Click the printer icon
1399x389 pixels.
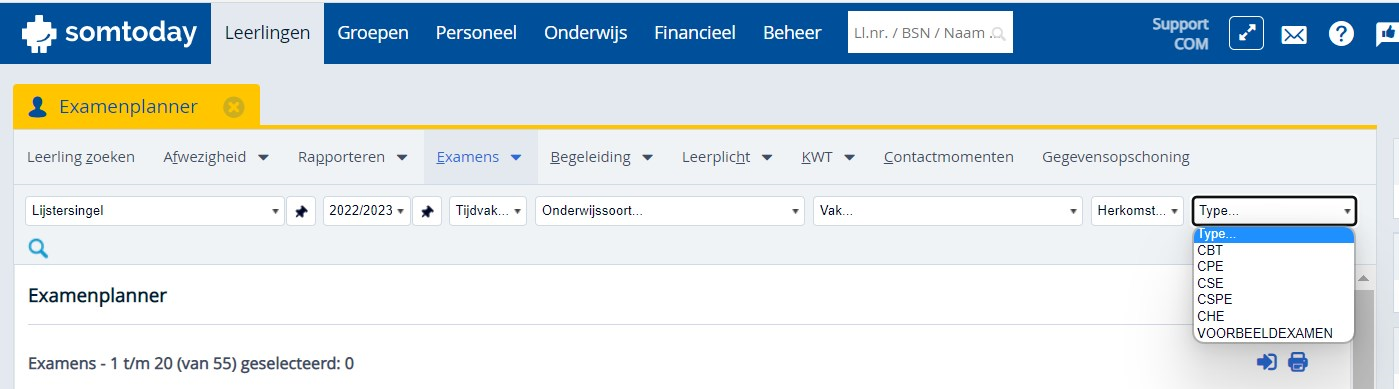tap(1298, 362)
